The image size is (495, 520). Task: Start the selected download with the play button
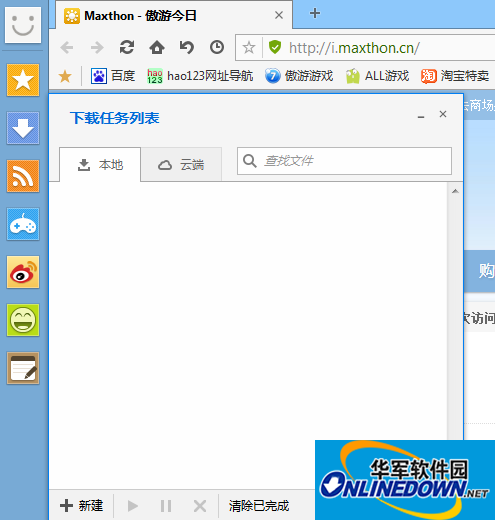(x=133, y=506)
